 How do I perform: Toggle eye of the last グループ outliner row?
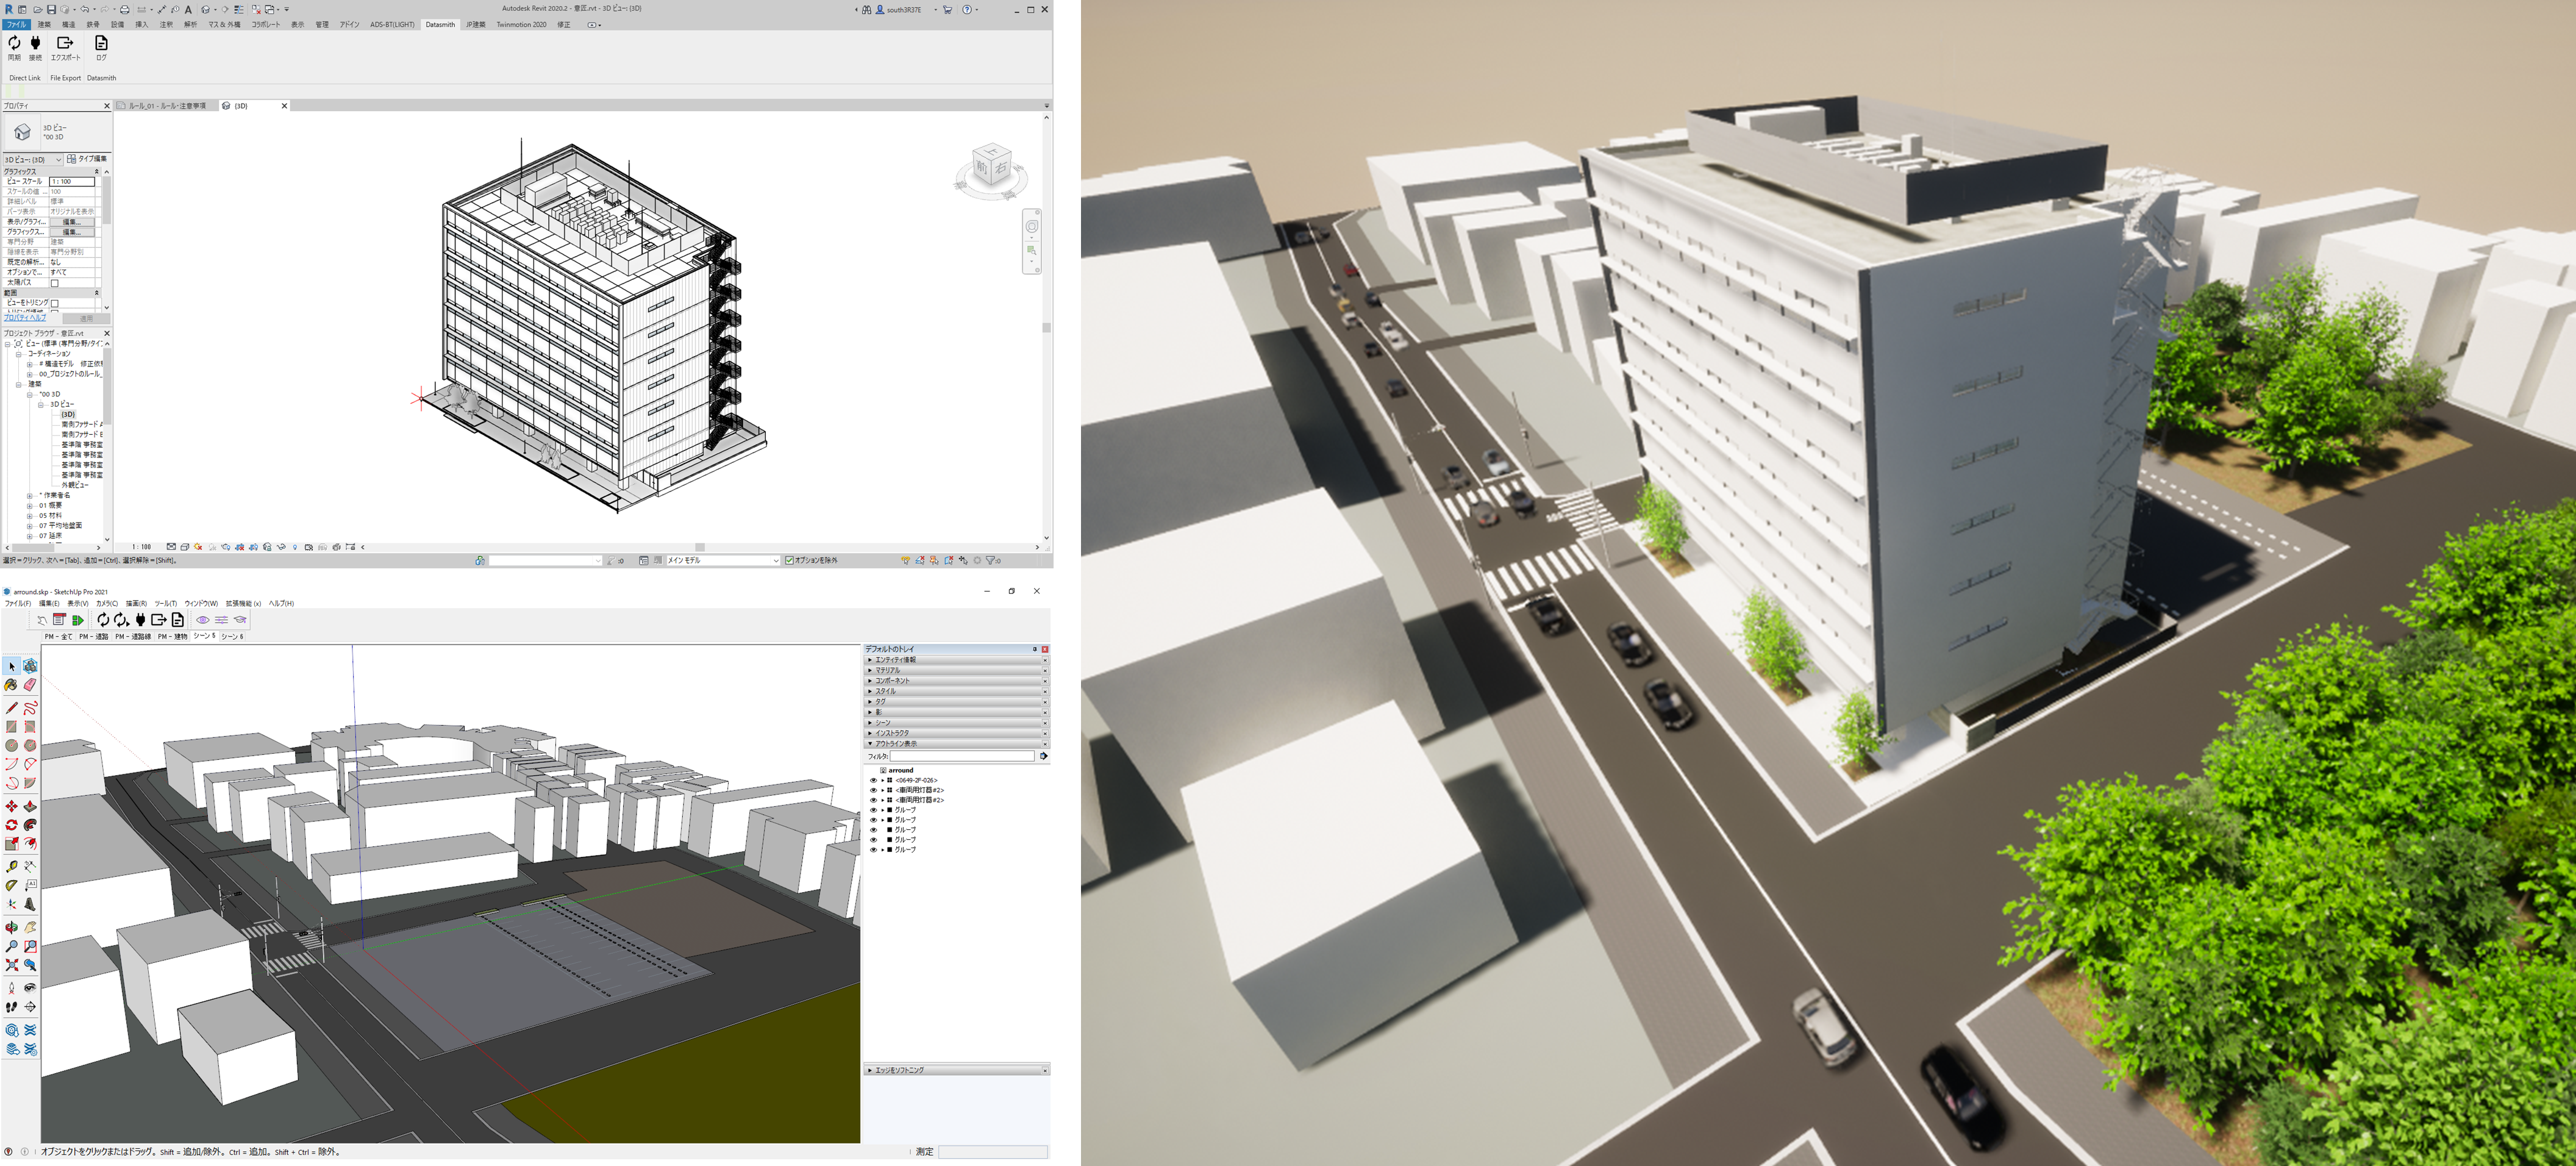(873, 850)
